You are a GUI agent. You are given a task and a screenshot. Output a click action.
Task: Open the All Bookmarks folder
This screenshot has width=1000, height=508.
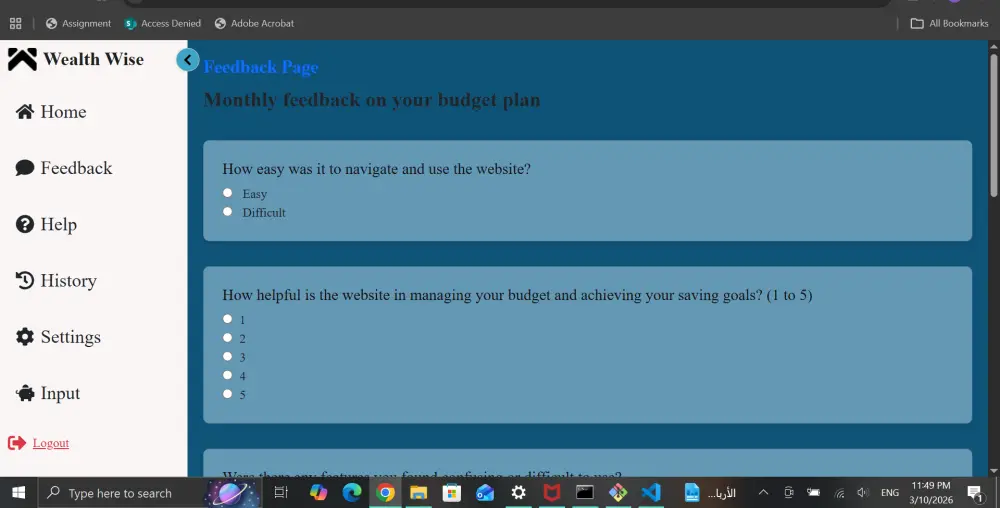click(x=950, y=24)
